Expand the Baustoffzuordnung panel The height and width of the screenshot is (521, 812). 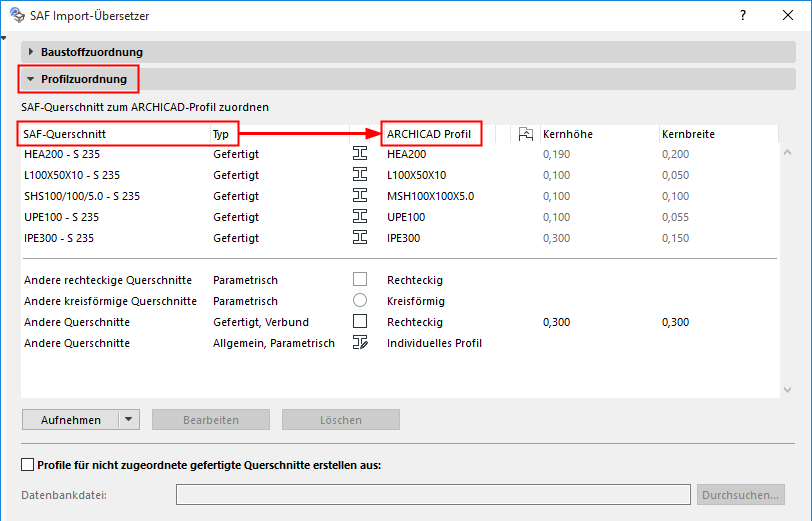pyautogui.click(x=31, y=52)
